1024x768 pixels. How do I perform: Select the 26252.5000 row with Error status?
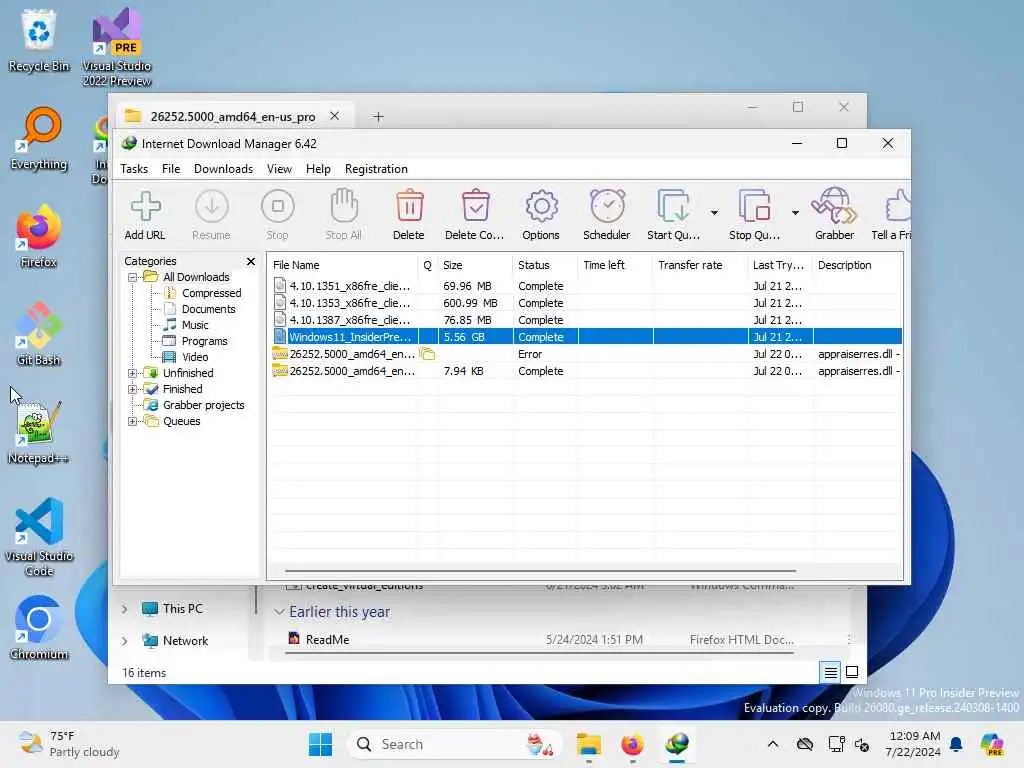[x=586, y=354]
